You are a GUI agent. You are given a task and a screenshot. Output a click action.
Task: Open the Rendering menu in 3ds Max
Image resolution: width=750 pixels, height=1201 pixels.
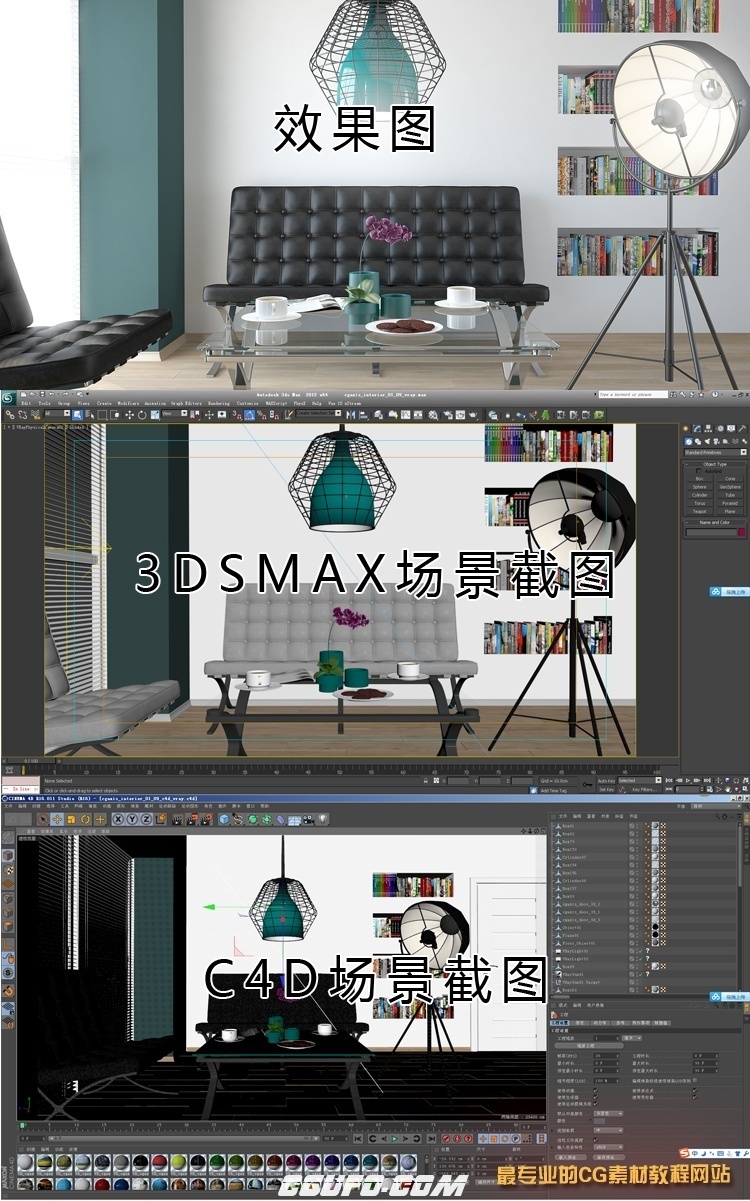(x=218, y=404)
